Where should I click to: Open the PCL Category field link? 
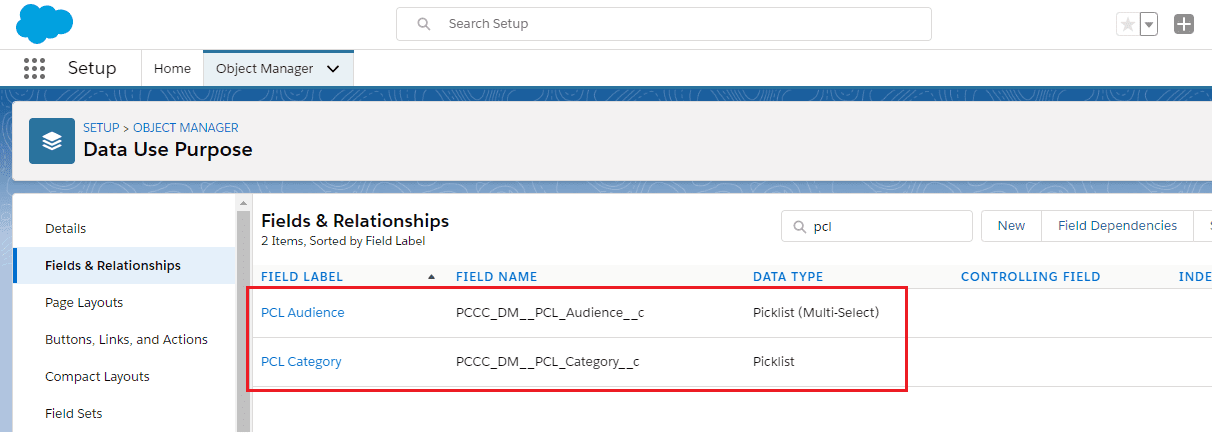pyautogui.click(x=301, y=362)
